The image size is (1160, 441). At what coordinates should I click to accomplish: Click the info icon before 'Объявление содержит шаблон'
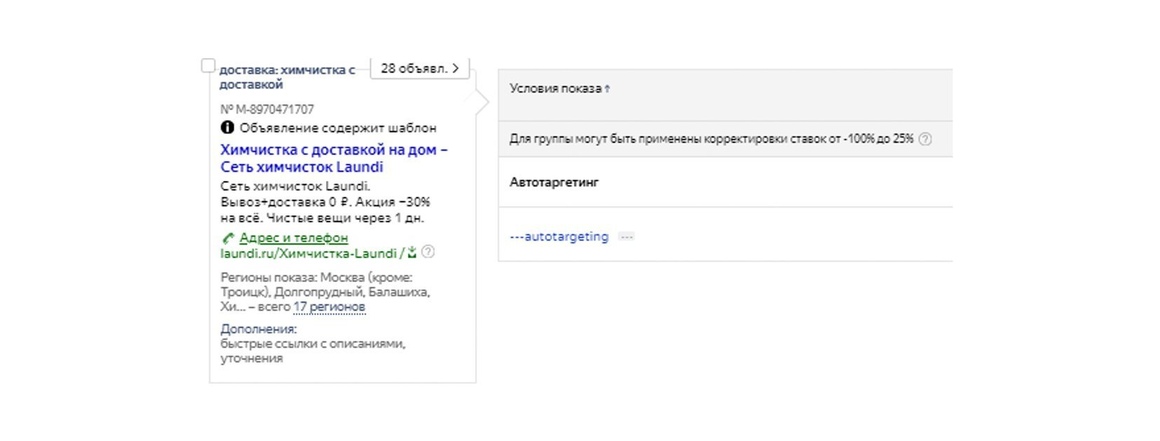pyautogui.click(x=227, y=128)
